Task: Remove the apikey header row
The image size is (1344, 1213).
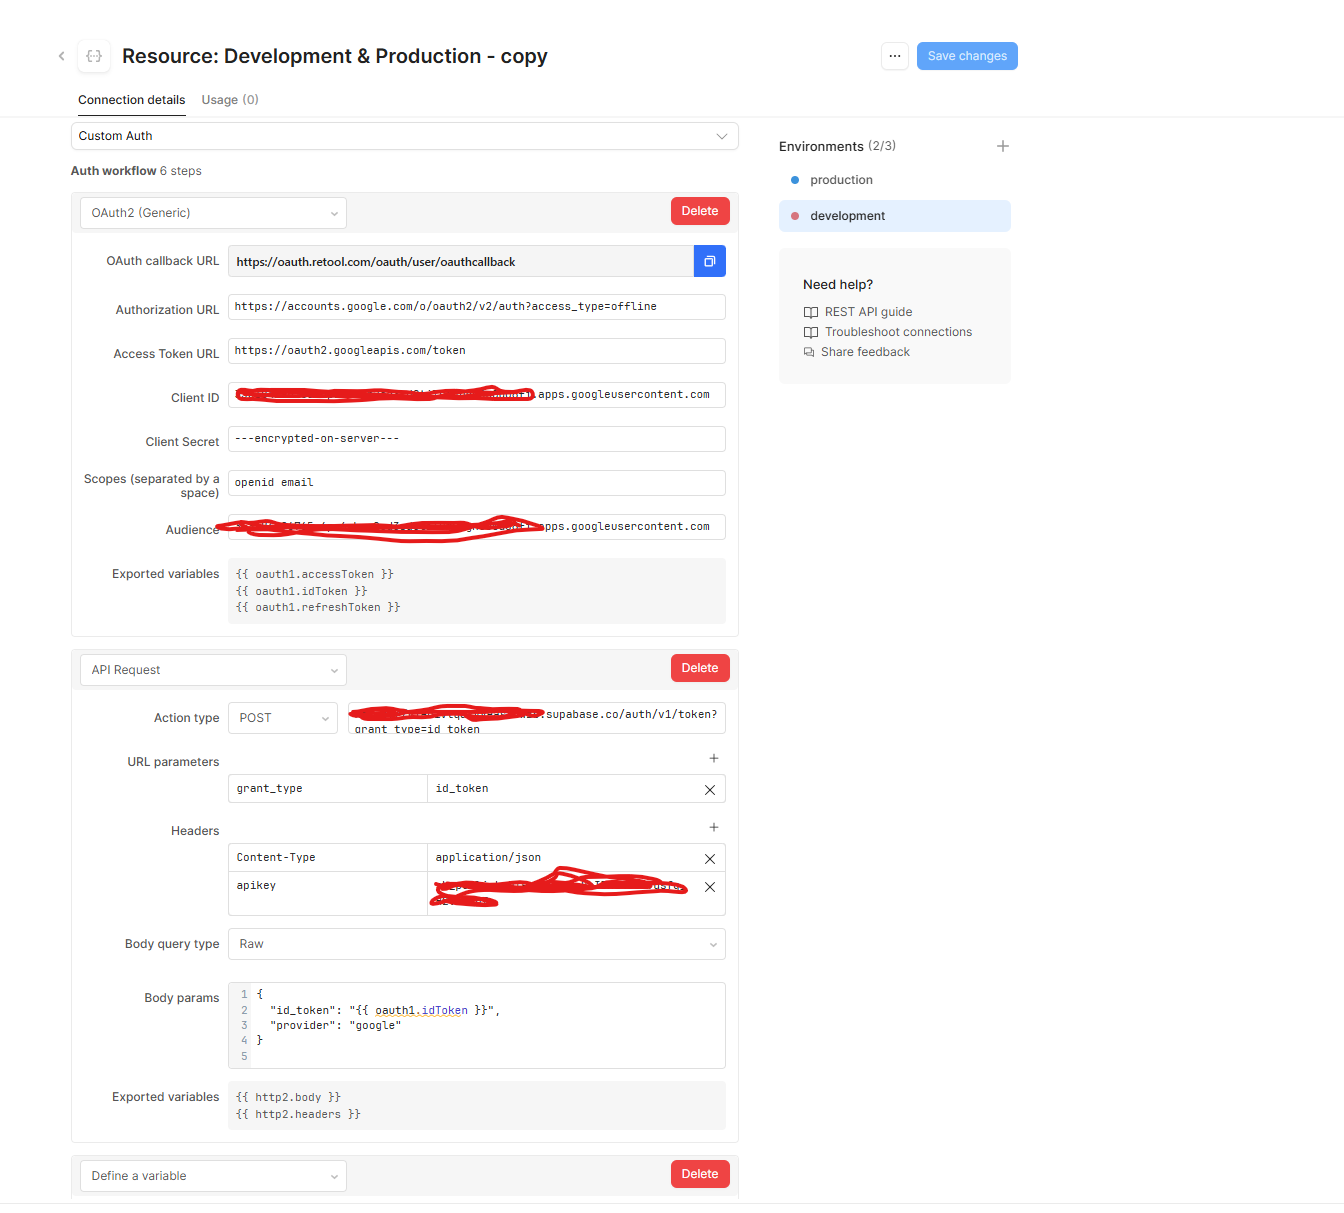Action: click(x=709, y=887)
